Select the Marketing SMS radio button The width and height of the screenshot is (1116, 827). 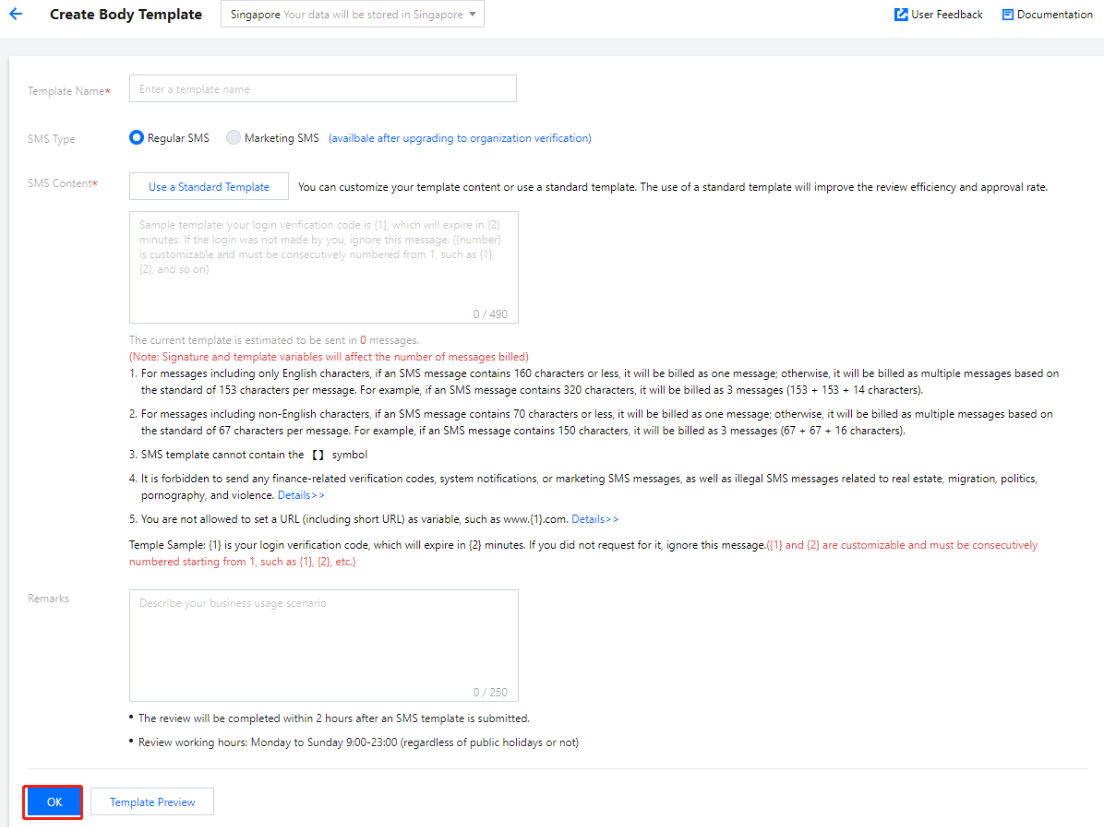coord(233,137)
